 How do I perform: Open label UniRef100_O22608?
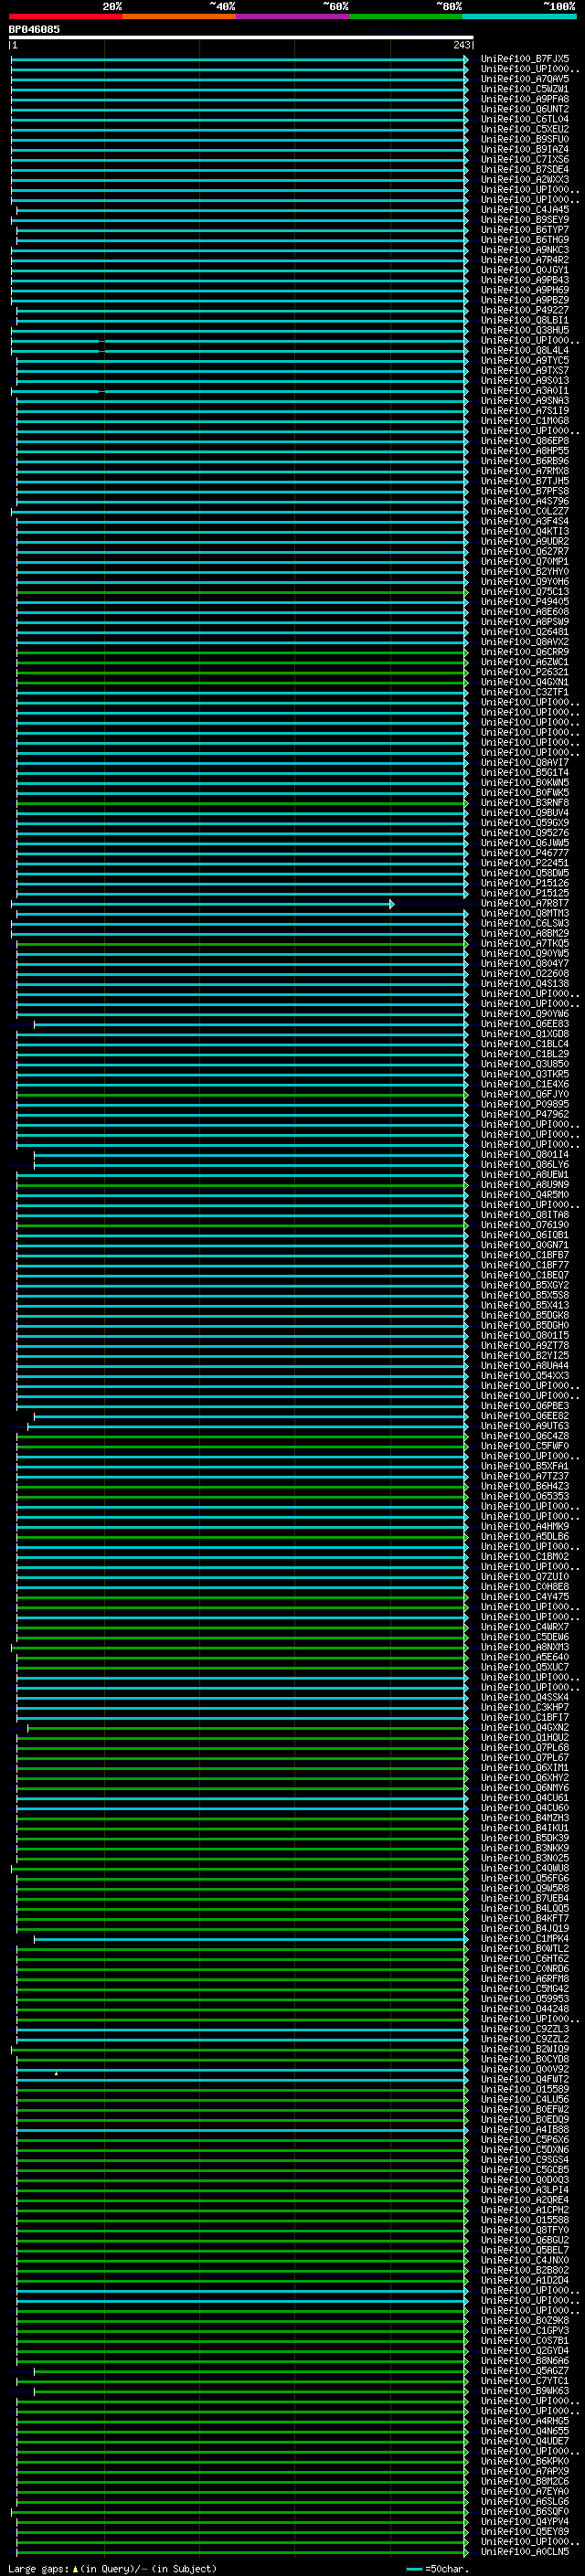click(x=525, y=974)
